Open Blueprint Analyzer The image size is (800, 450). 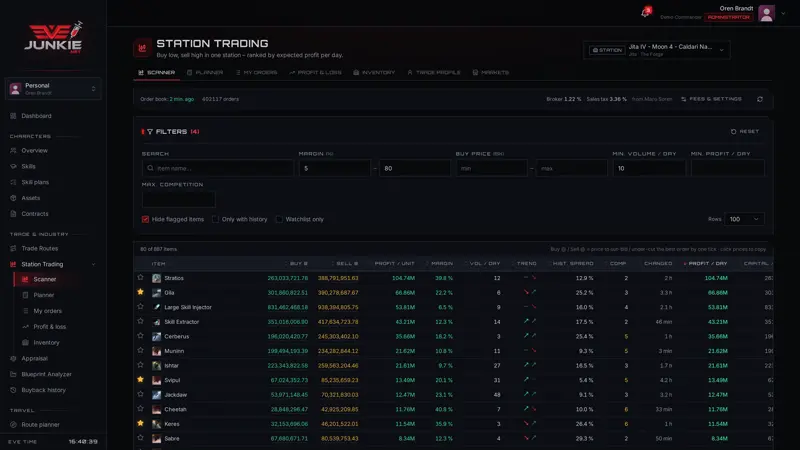point(46,374)
